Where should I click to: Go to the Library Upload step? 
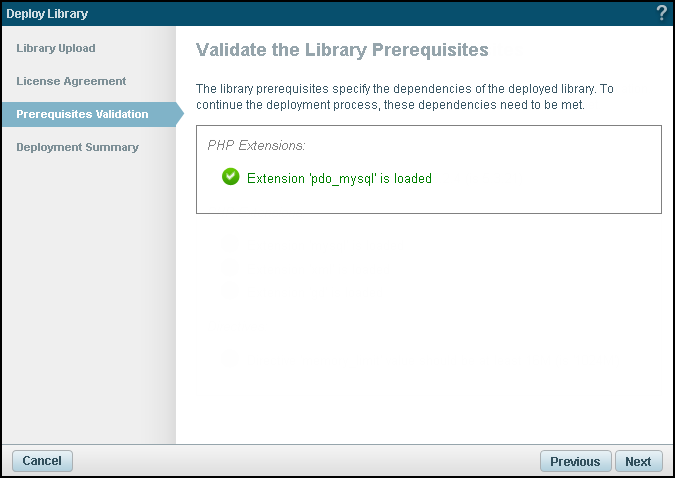click(x=56, y=48)
